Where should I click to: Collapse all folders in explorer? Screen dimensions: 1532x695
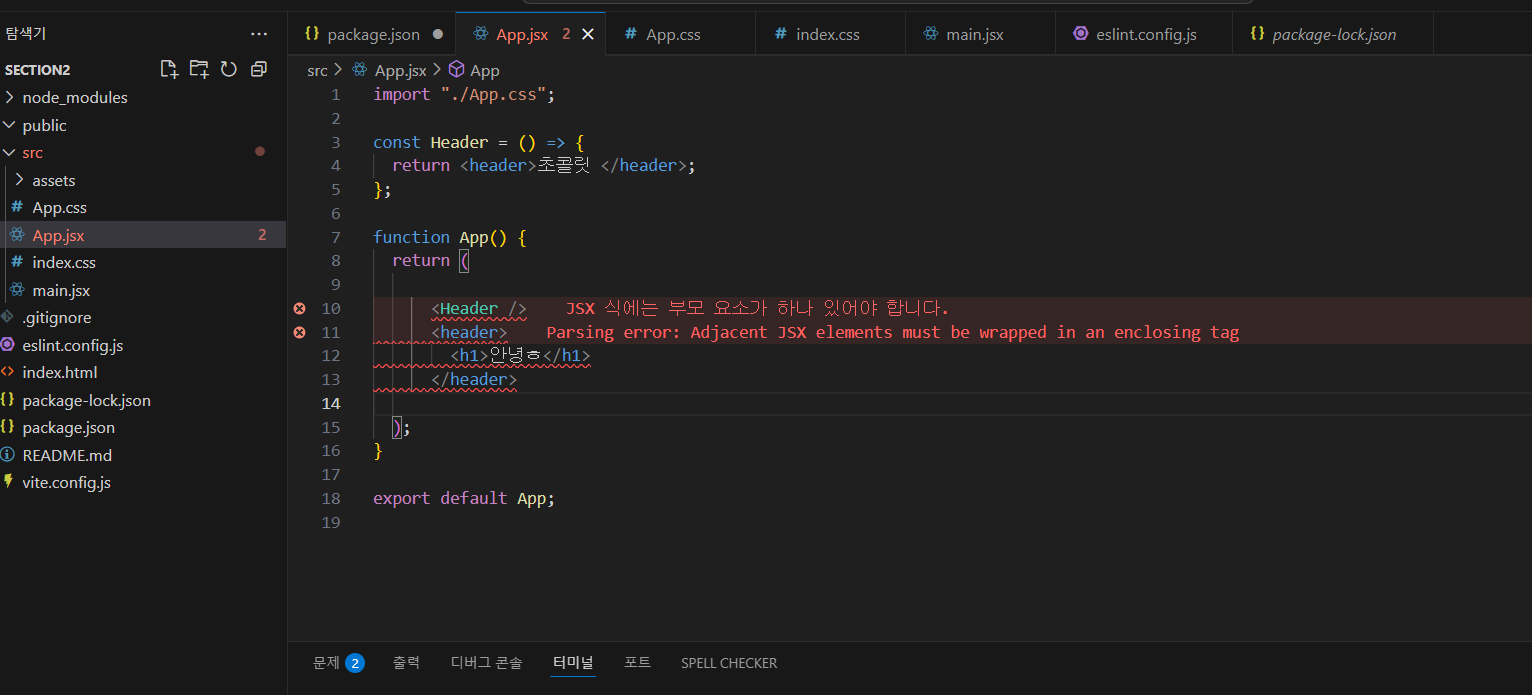(259, 69)
